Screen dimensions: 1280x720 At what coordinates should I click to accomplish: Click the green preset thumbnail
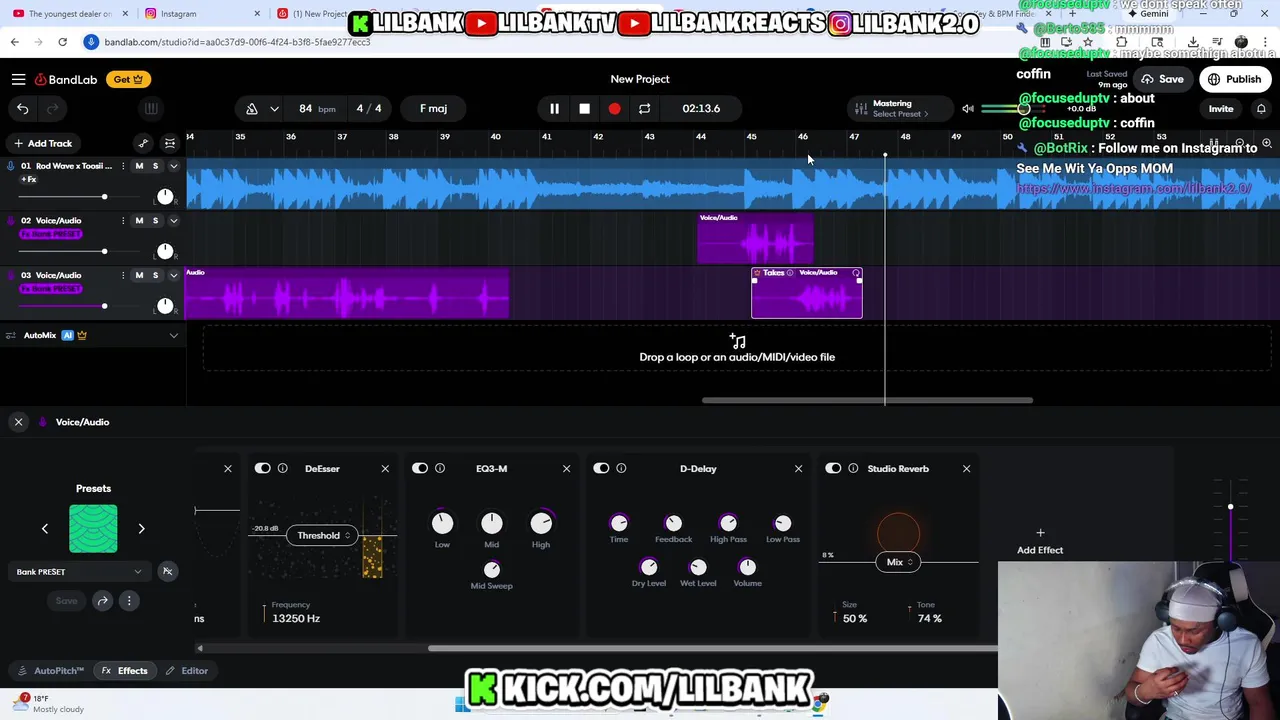point(93,529)
